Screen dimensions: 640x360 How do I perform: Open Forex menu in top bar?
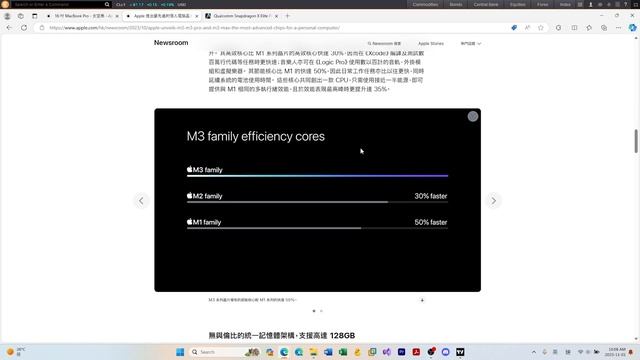[x=542, y=4]
